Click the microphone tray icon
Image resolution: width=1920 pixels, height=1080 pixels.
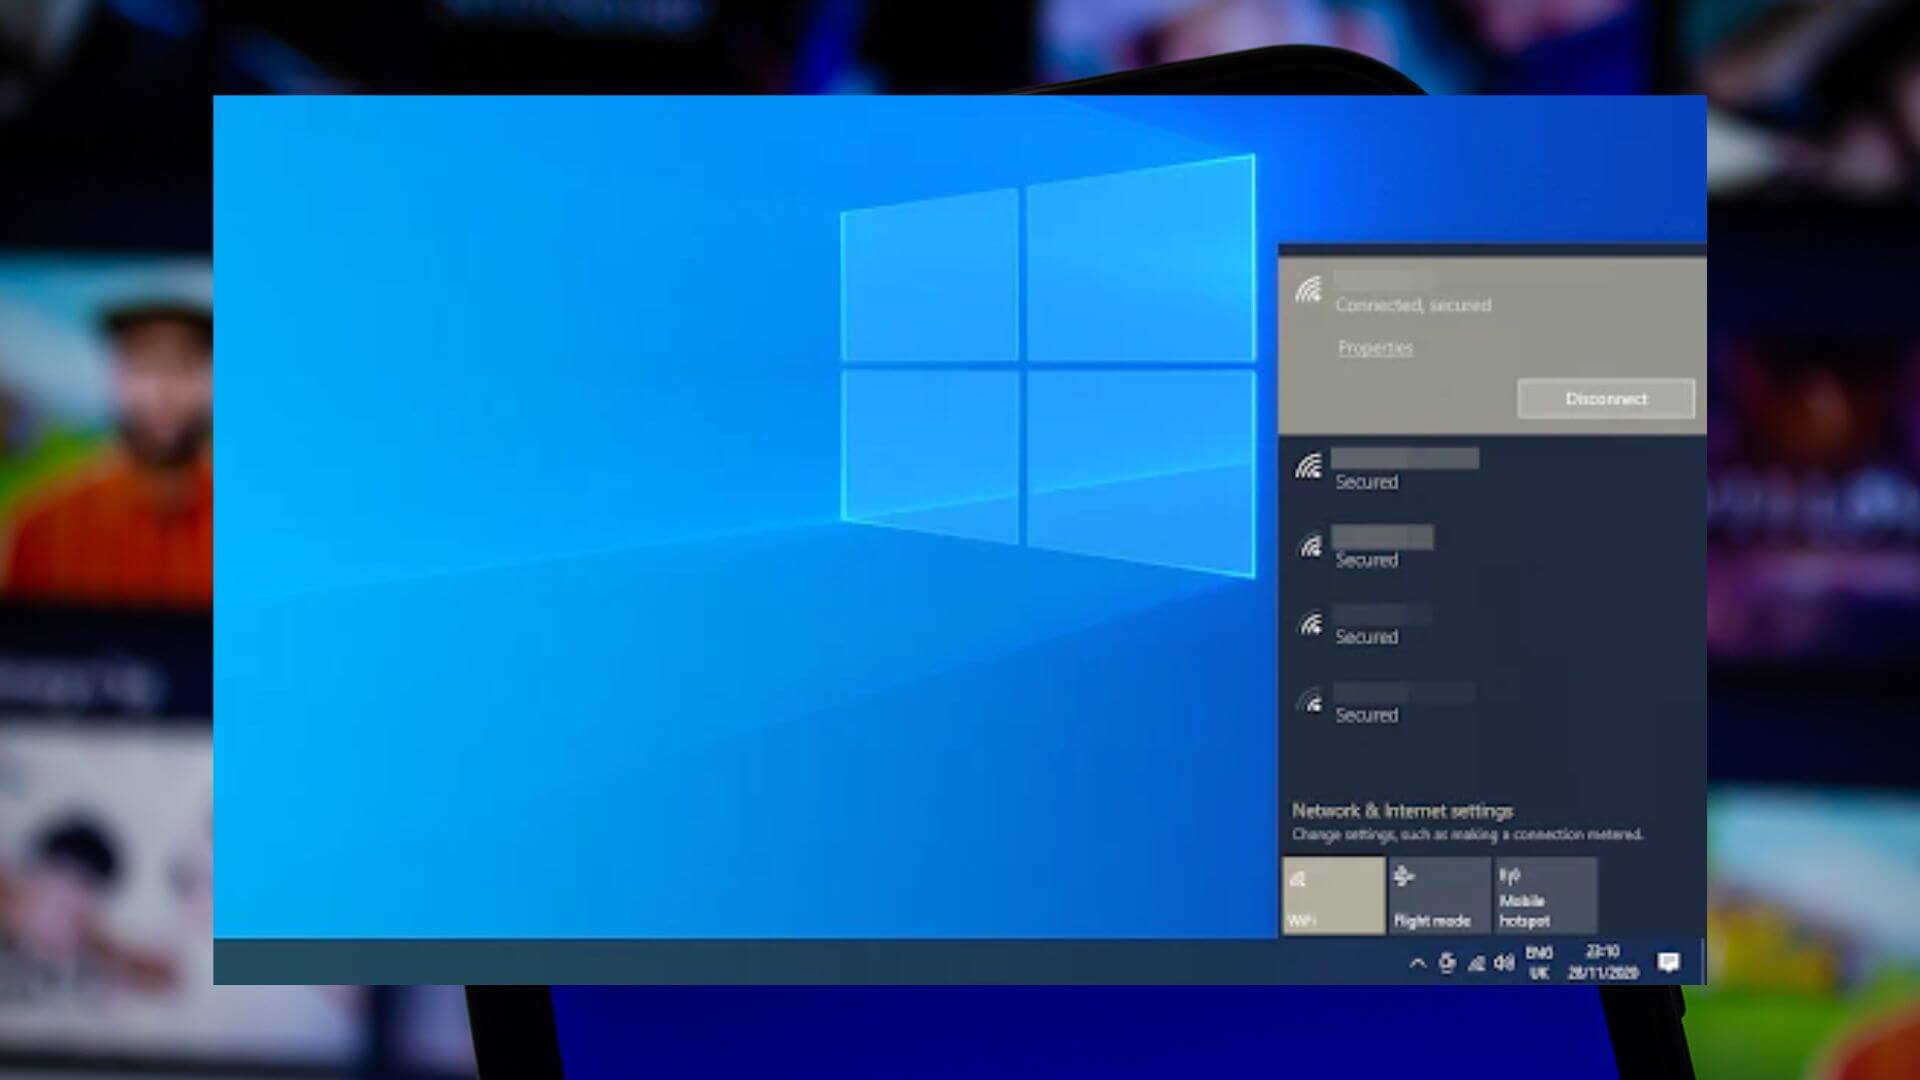click(x=1446, y=963)
